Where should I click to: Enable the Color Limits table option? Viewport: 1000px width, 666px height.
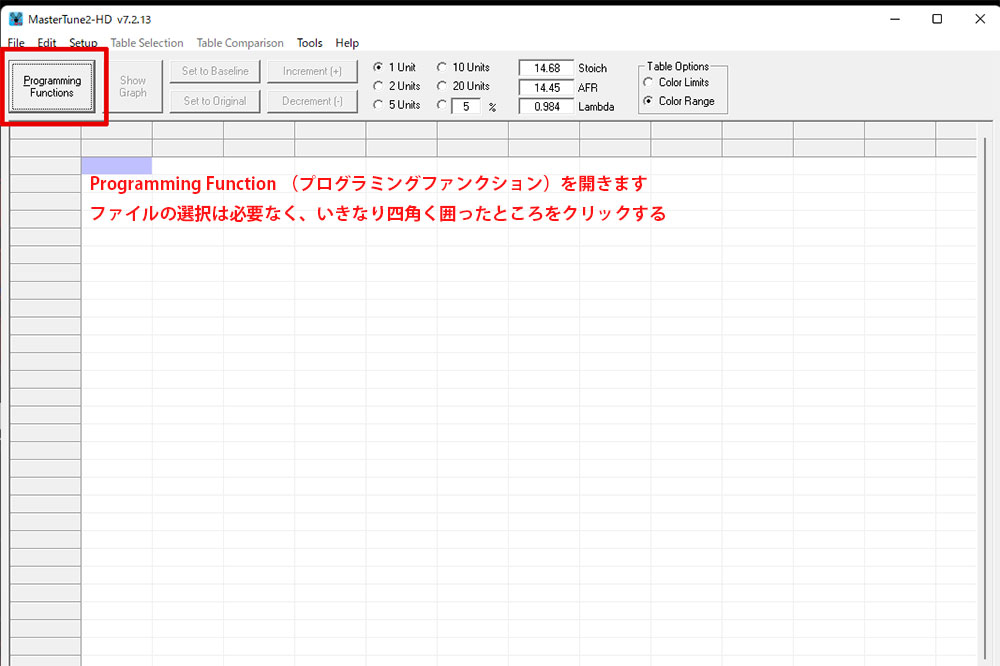click(649, 83)
